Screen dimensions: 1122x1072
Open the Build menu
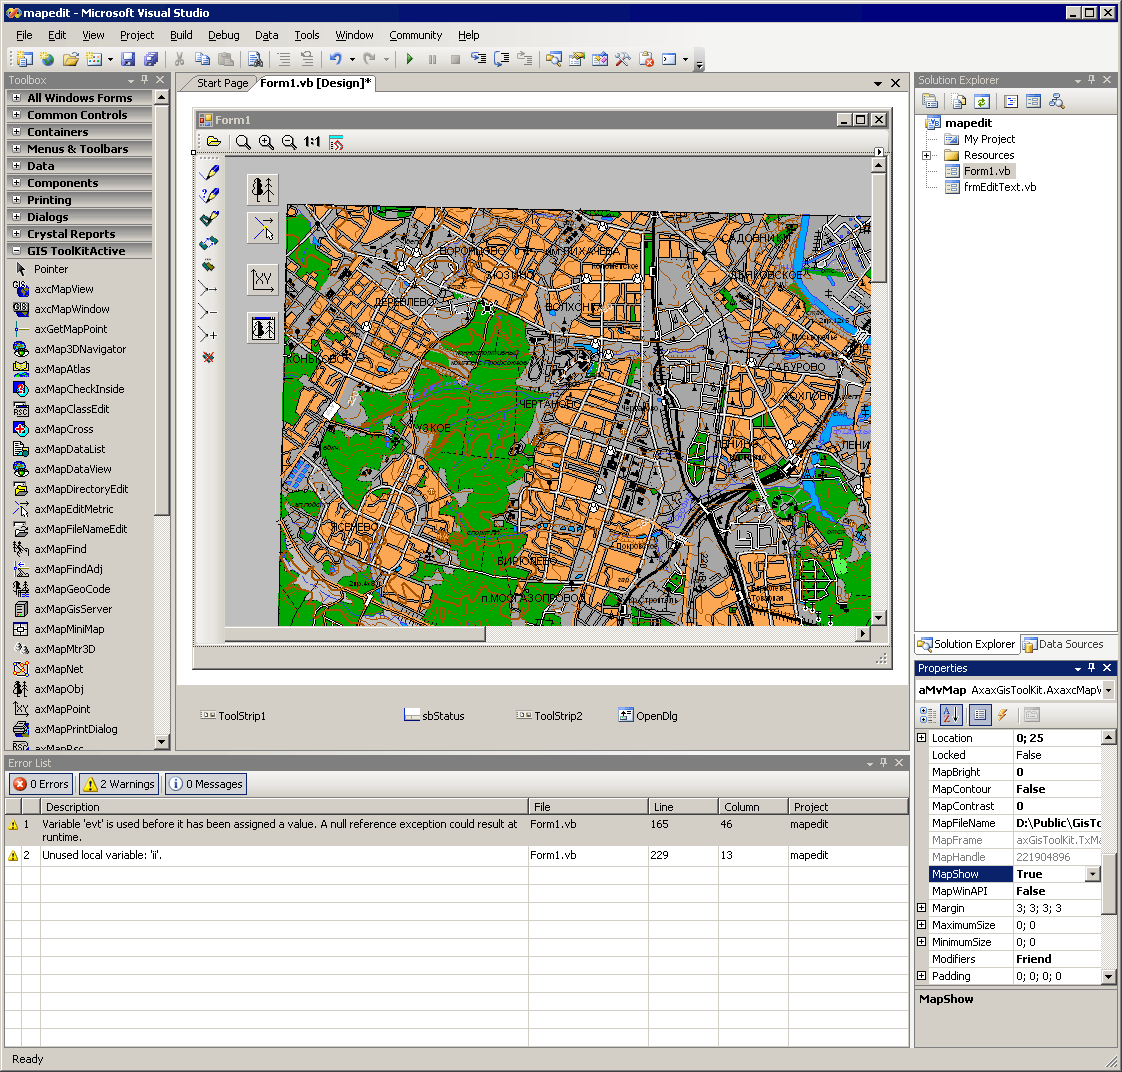click(181, 35)
